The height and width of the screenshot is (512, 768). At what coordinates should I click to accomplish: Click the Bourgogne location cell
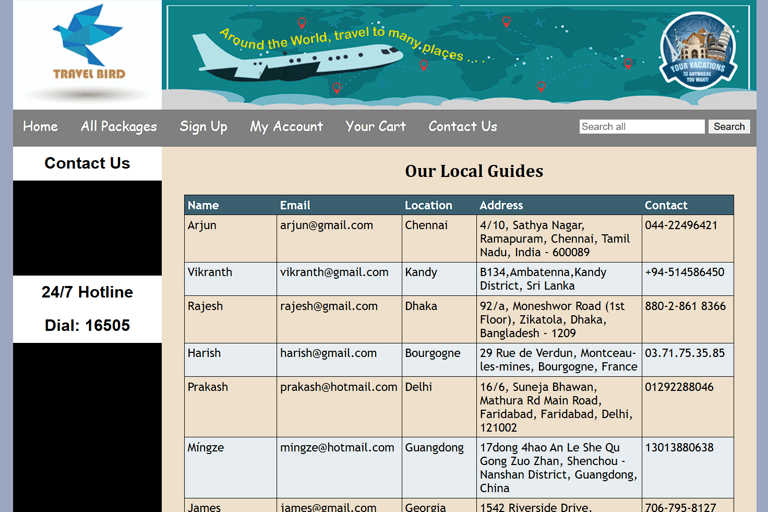coord(439,360)
